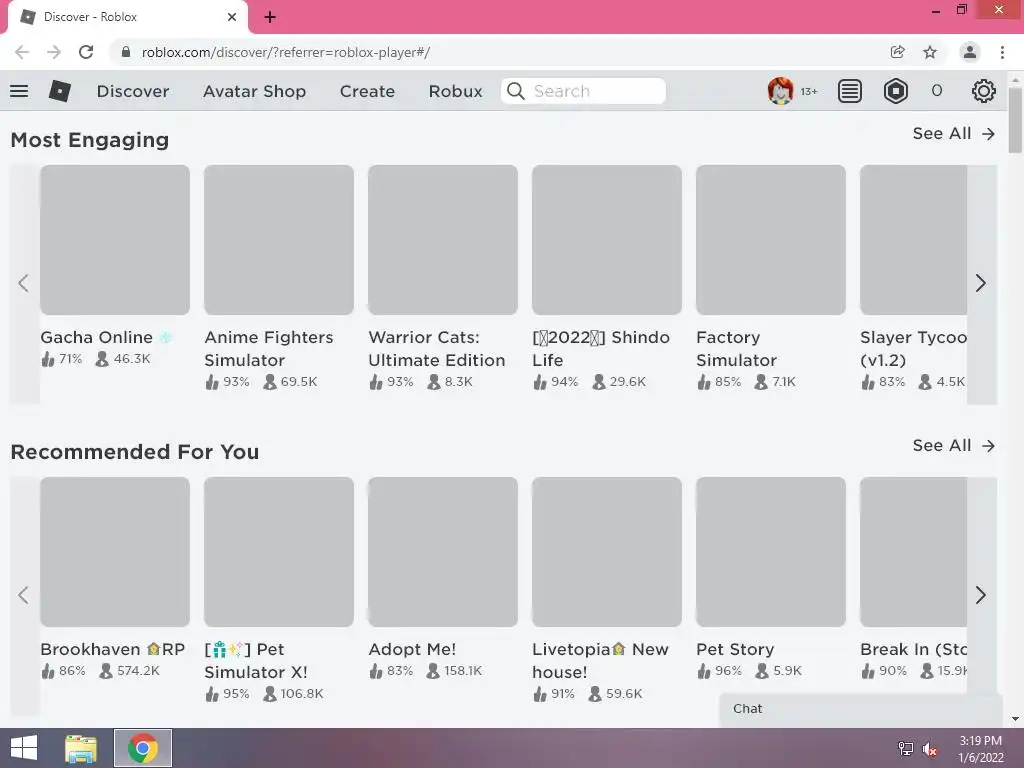Image resolution: width=1024 pixels, height=768 pixels.
Task: Open File Explorer from taskbar
Action: pyautogui.click(x=81, y=748)
